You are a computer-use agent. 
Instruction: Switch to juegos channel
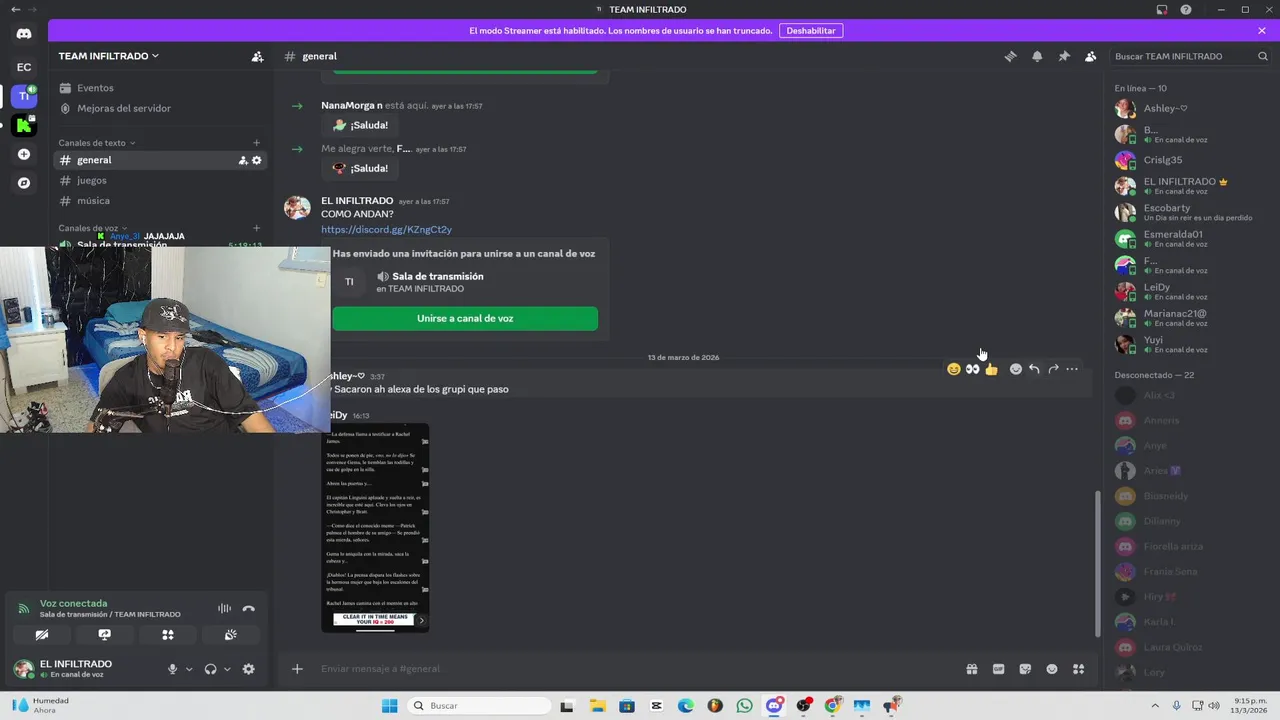pyautogui.click(x=160, y=181)
